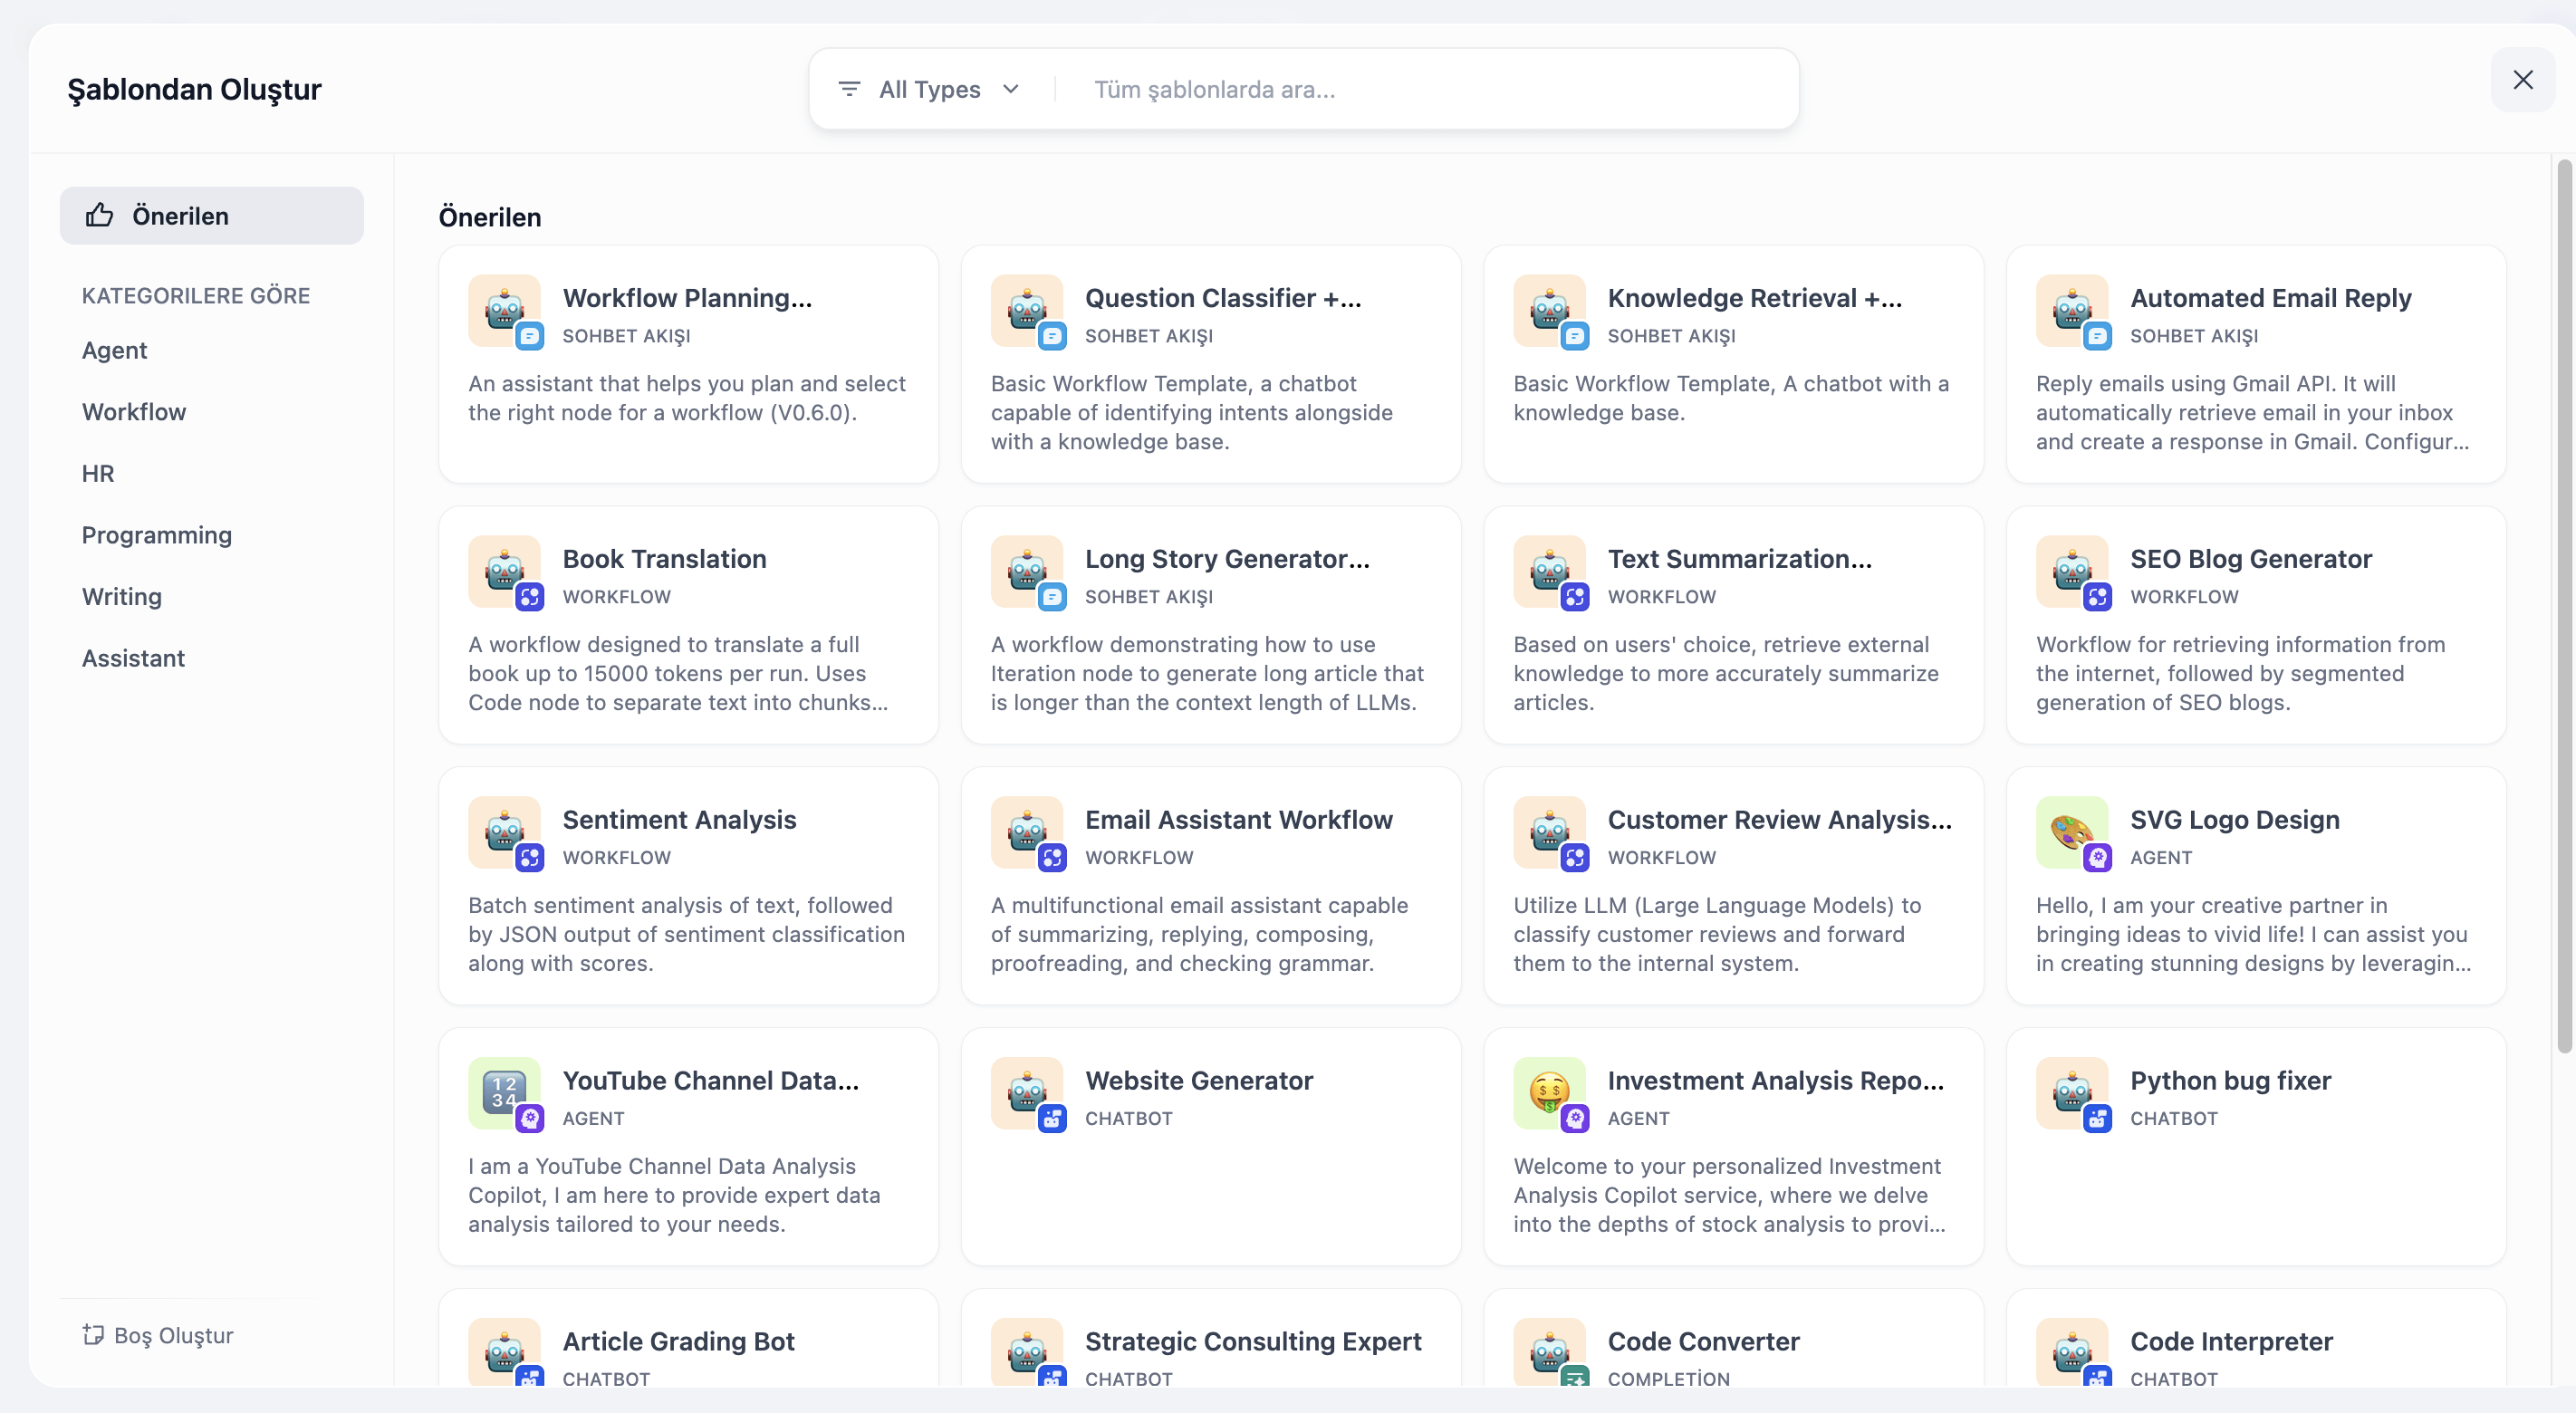
Task: Click the Önerilen section heading
Action: [x=490, y=217]
